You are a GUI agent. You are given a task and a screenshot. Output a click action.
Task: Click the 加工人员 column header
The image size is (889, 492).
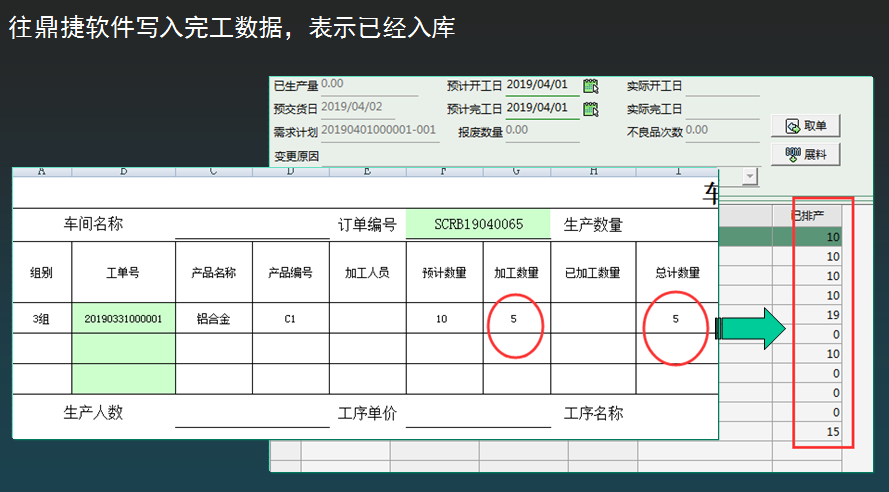pyautogui.click(x=367, y=273)
